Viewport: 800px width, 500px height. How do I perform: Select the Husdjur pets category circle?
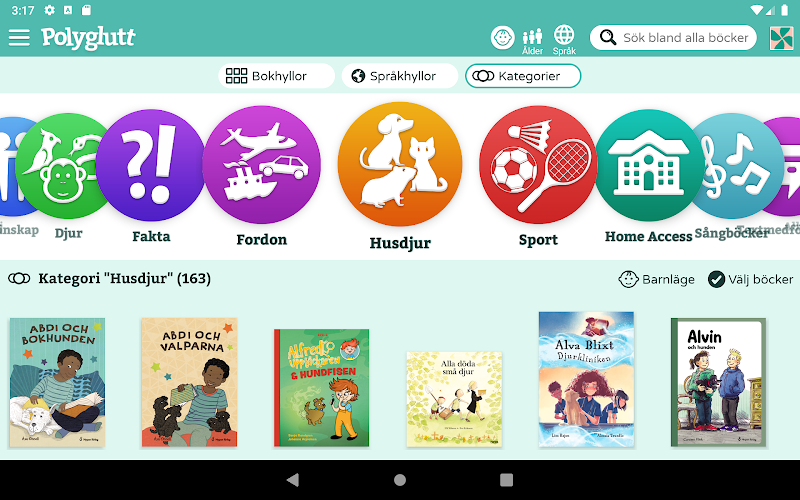pos(400,164)
